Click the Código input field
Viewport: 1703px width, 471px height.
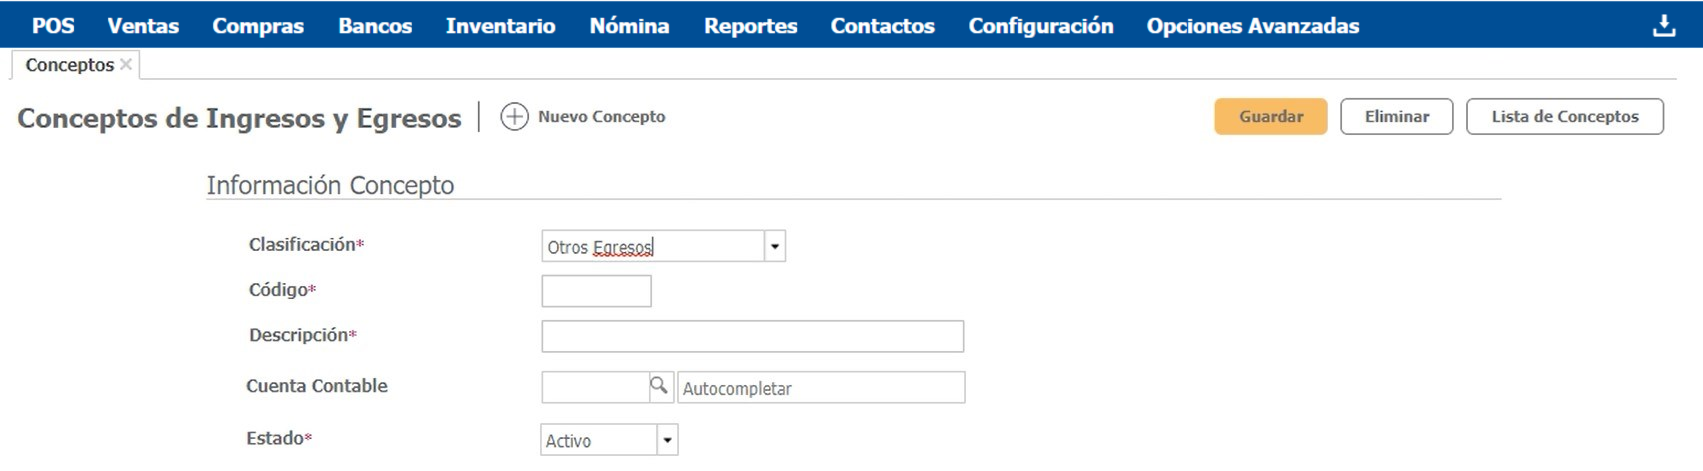596,291
